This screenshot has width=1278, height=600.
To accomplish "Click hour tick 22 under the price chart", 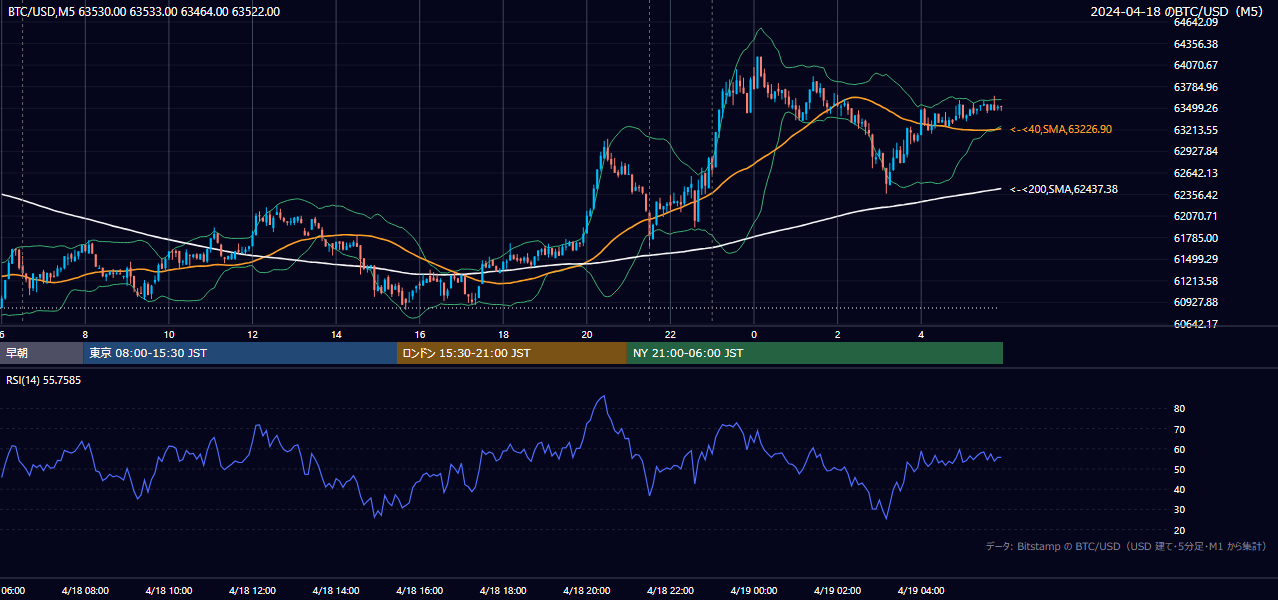I will point(670,335).
